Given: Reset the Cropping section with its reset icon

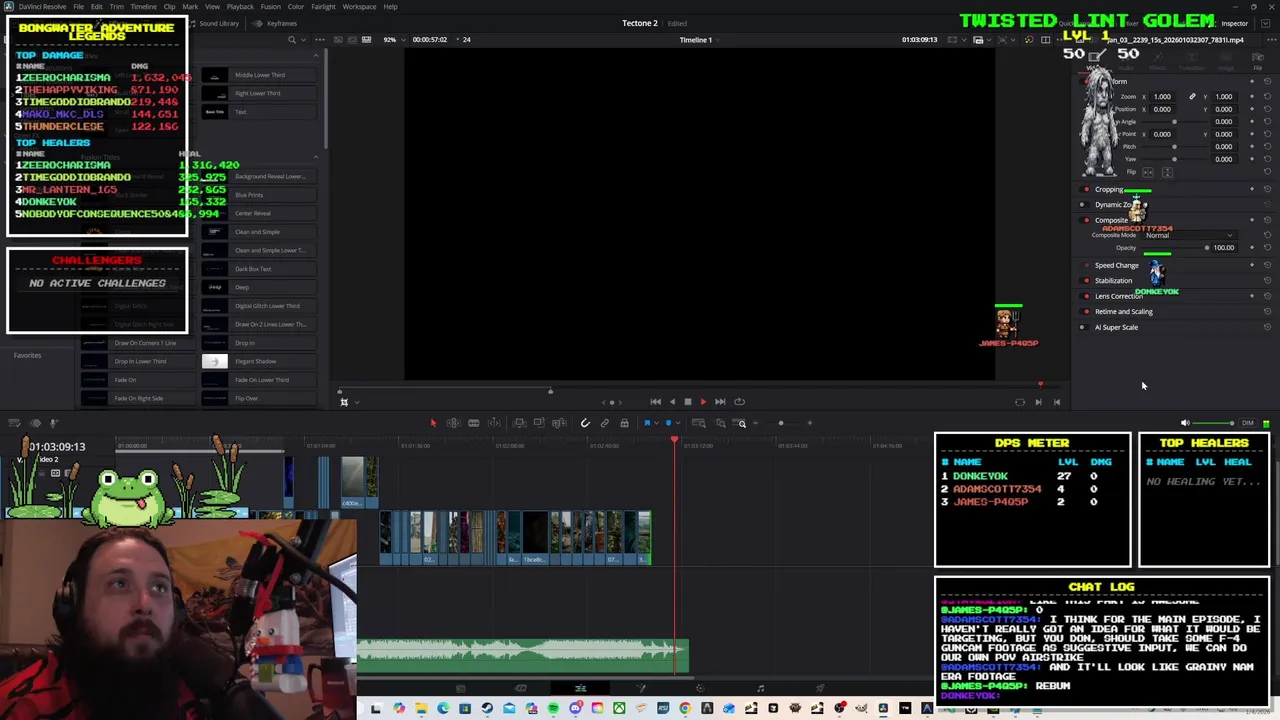Looking at the screenshot, I should [x=1267, y=188].
